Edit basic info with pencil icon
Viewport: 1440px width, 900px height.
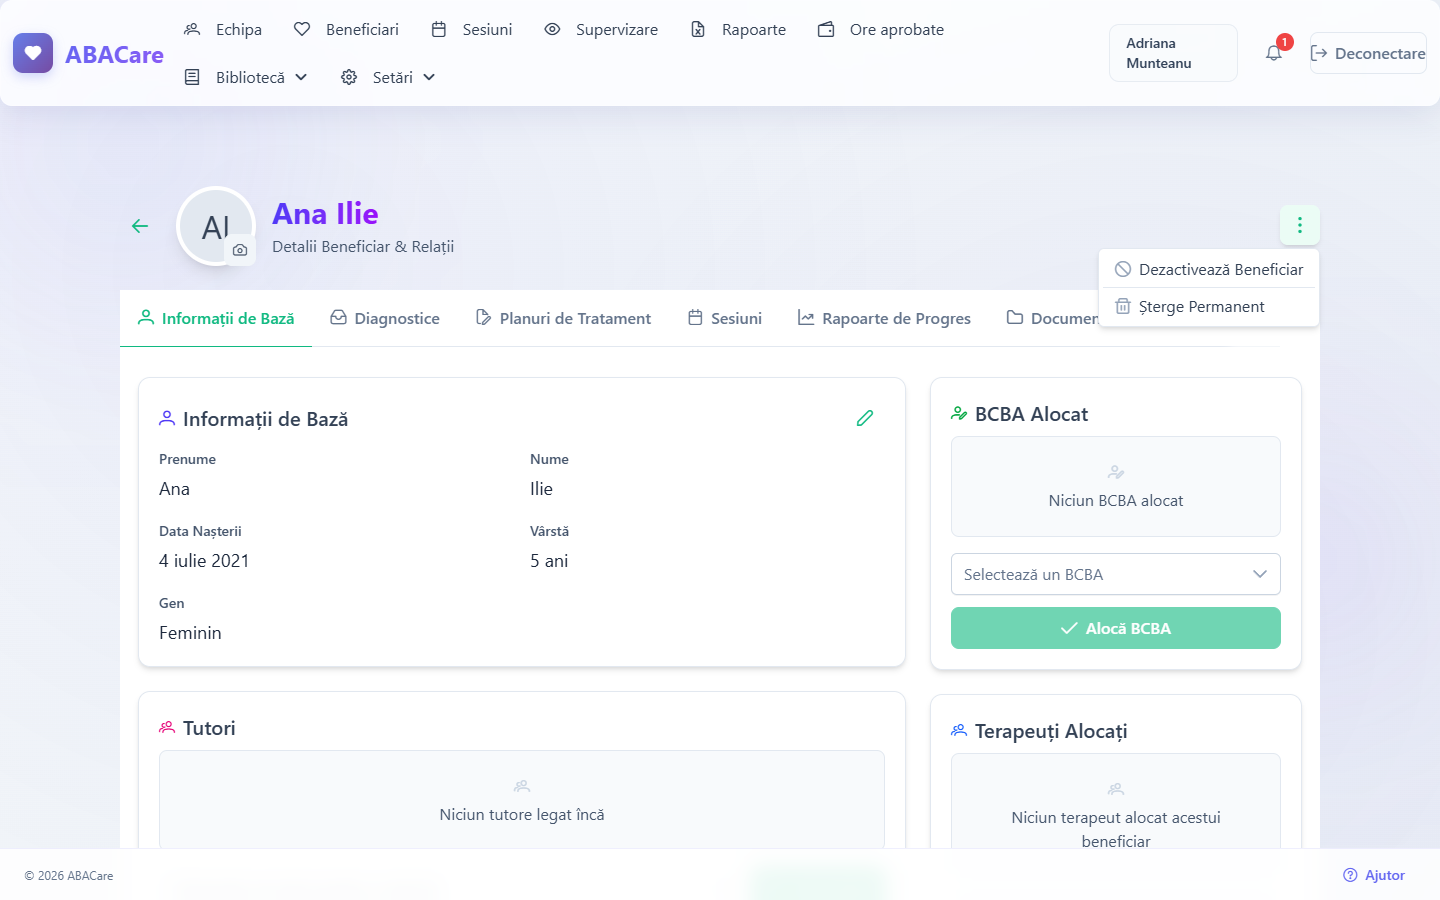point(865,418)
